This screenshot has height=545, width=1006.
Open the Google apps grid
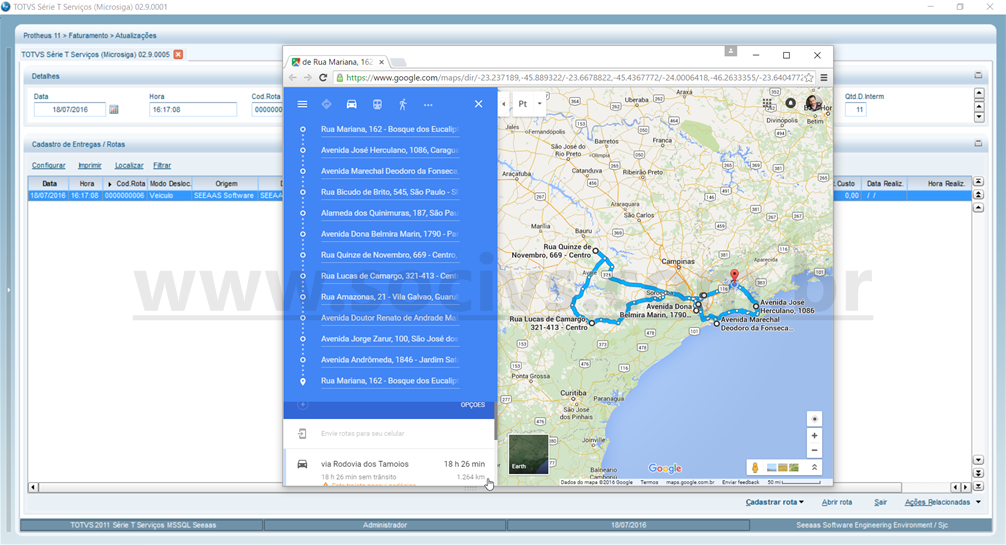(767, 103)
